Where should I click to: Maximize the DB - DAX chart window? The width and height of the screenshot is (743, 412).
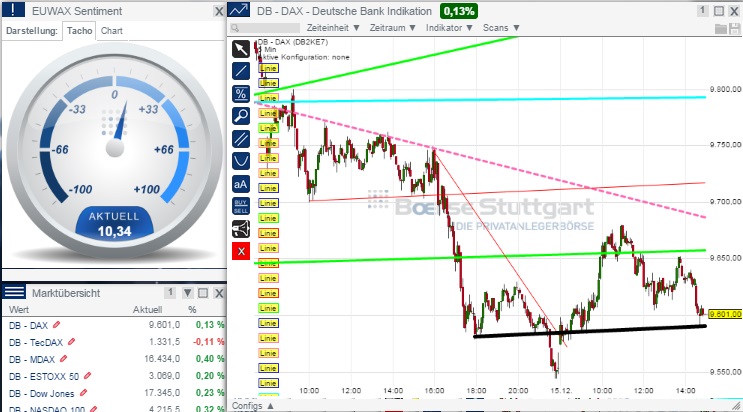[x=719, y=11]
